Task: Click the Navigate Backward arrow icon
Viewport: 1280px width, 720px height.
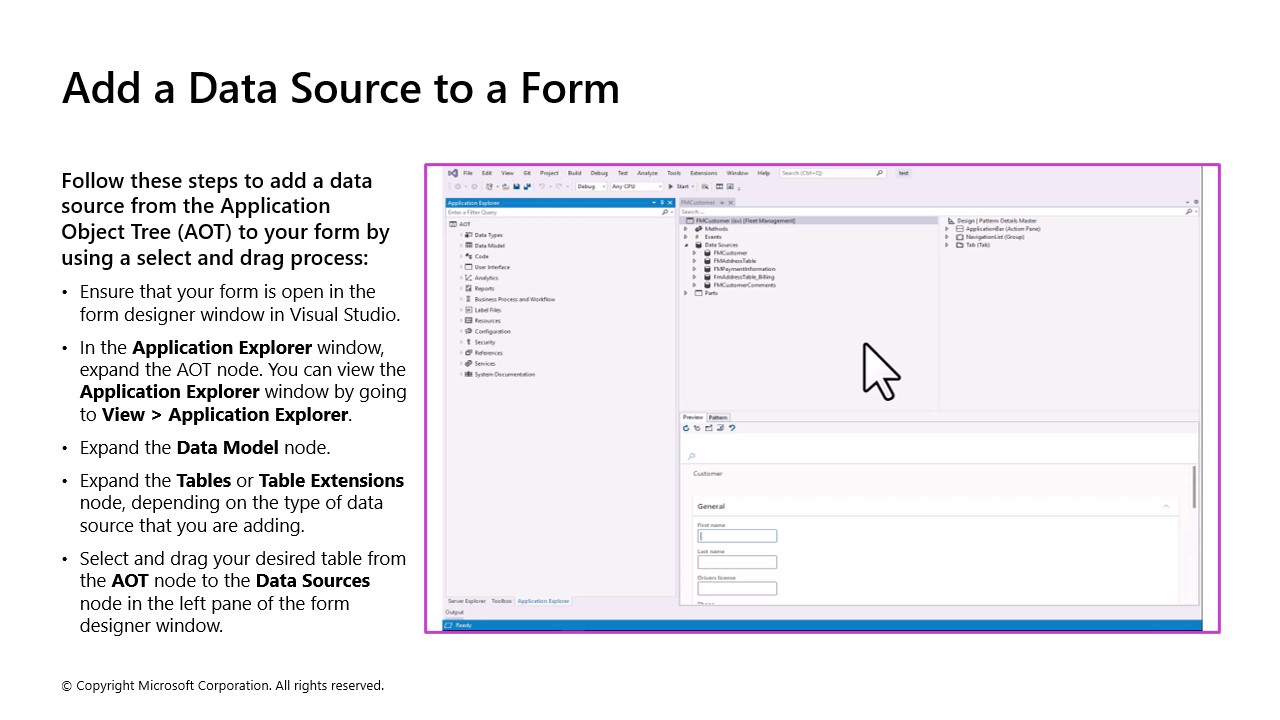Action: (456, 187)
